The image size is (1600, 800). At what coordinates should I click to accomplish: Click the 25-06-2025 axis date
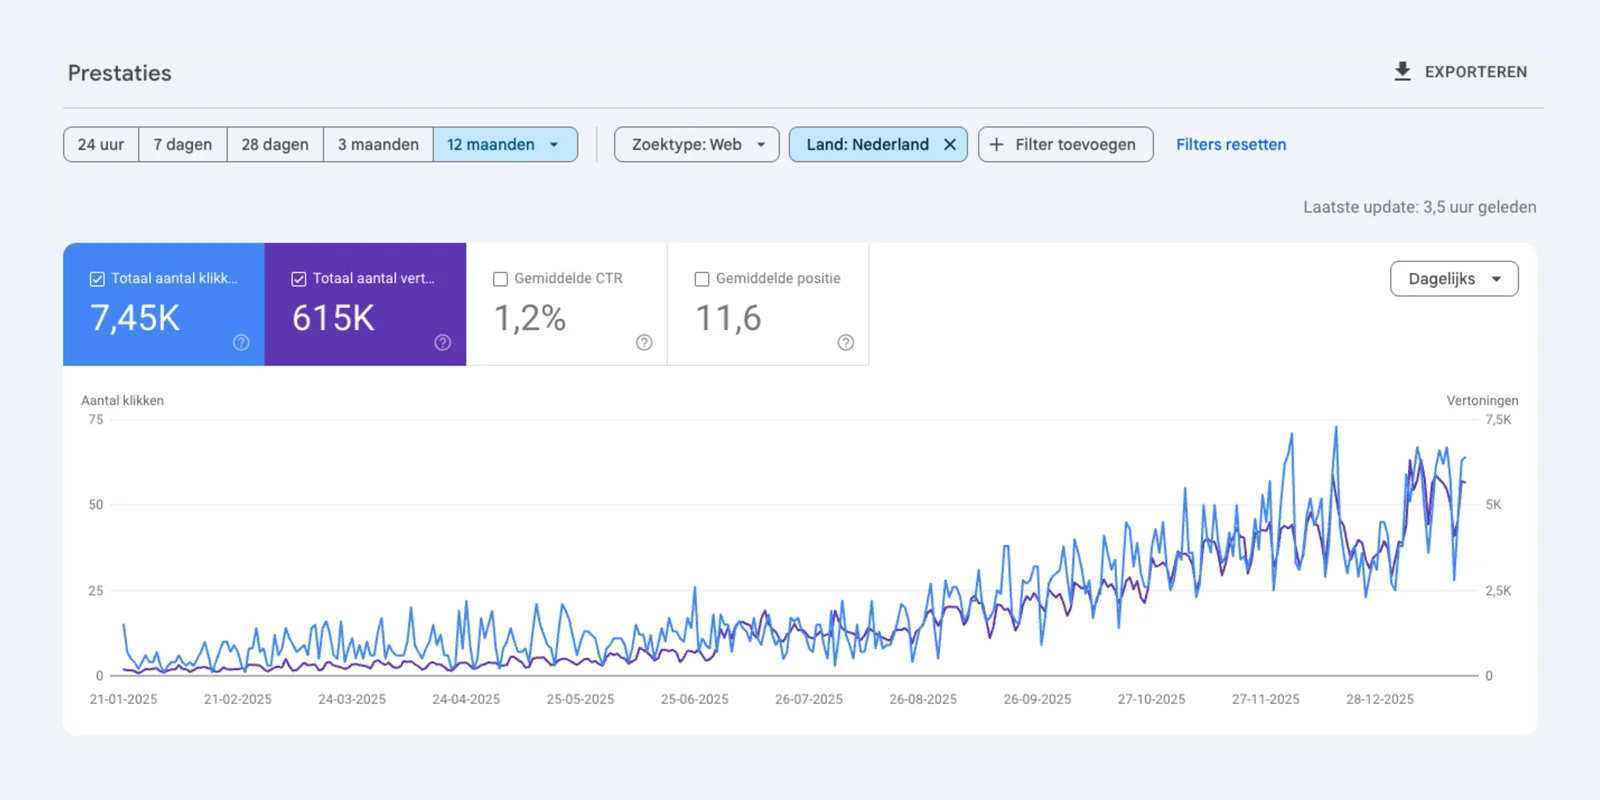695,700
